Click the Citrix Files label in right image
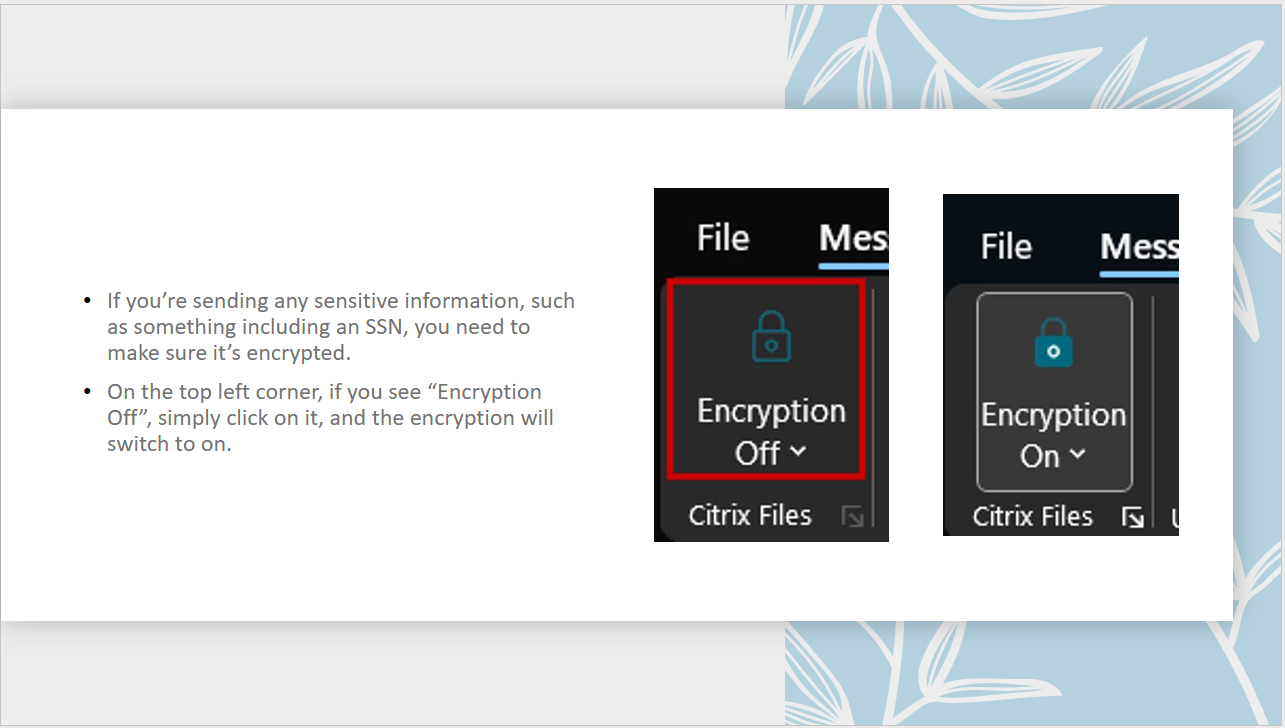The width and height of the screenshot is (1285, 728). pos(1032,517)
